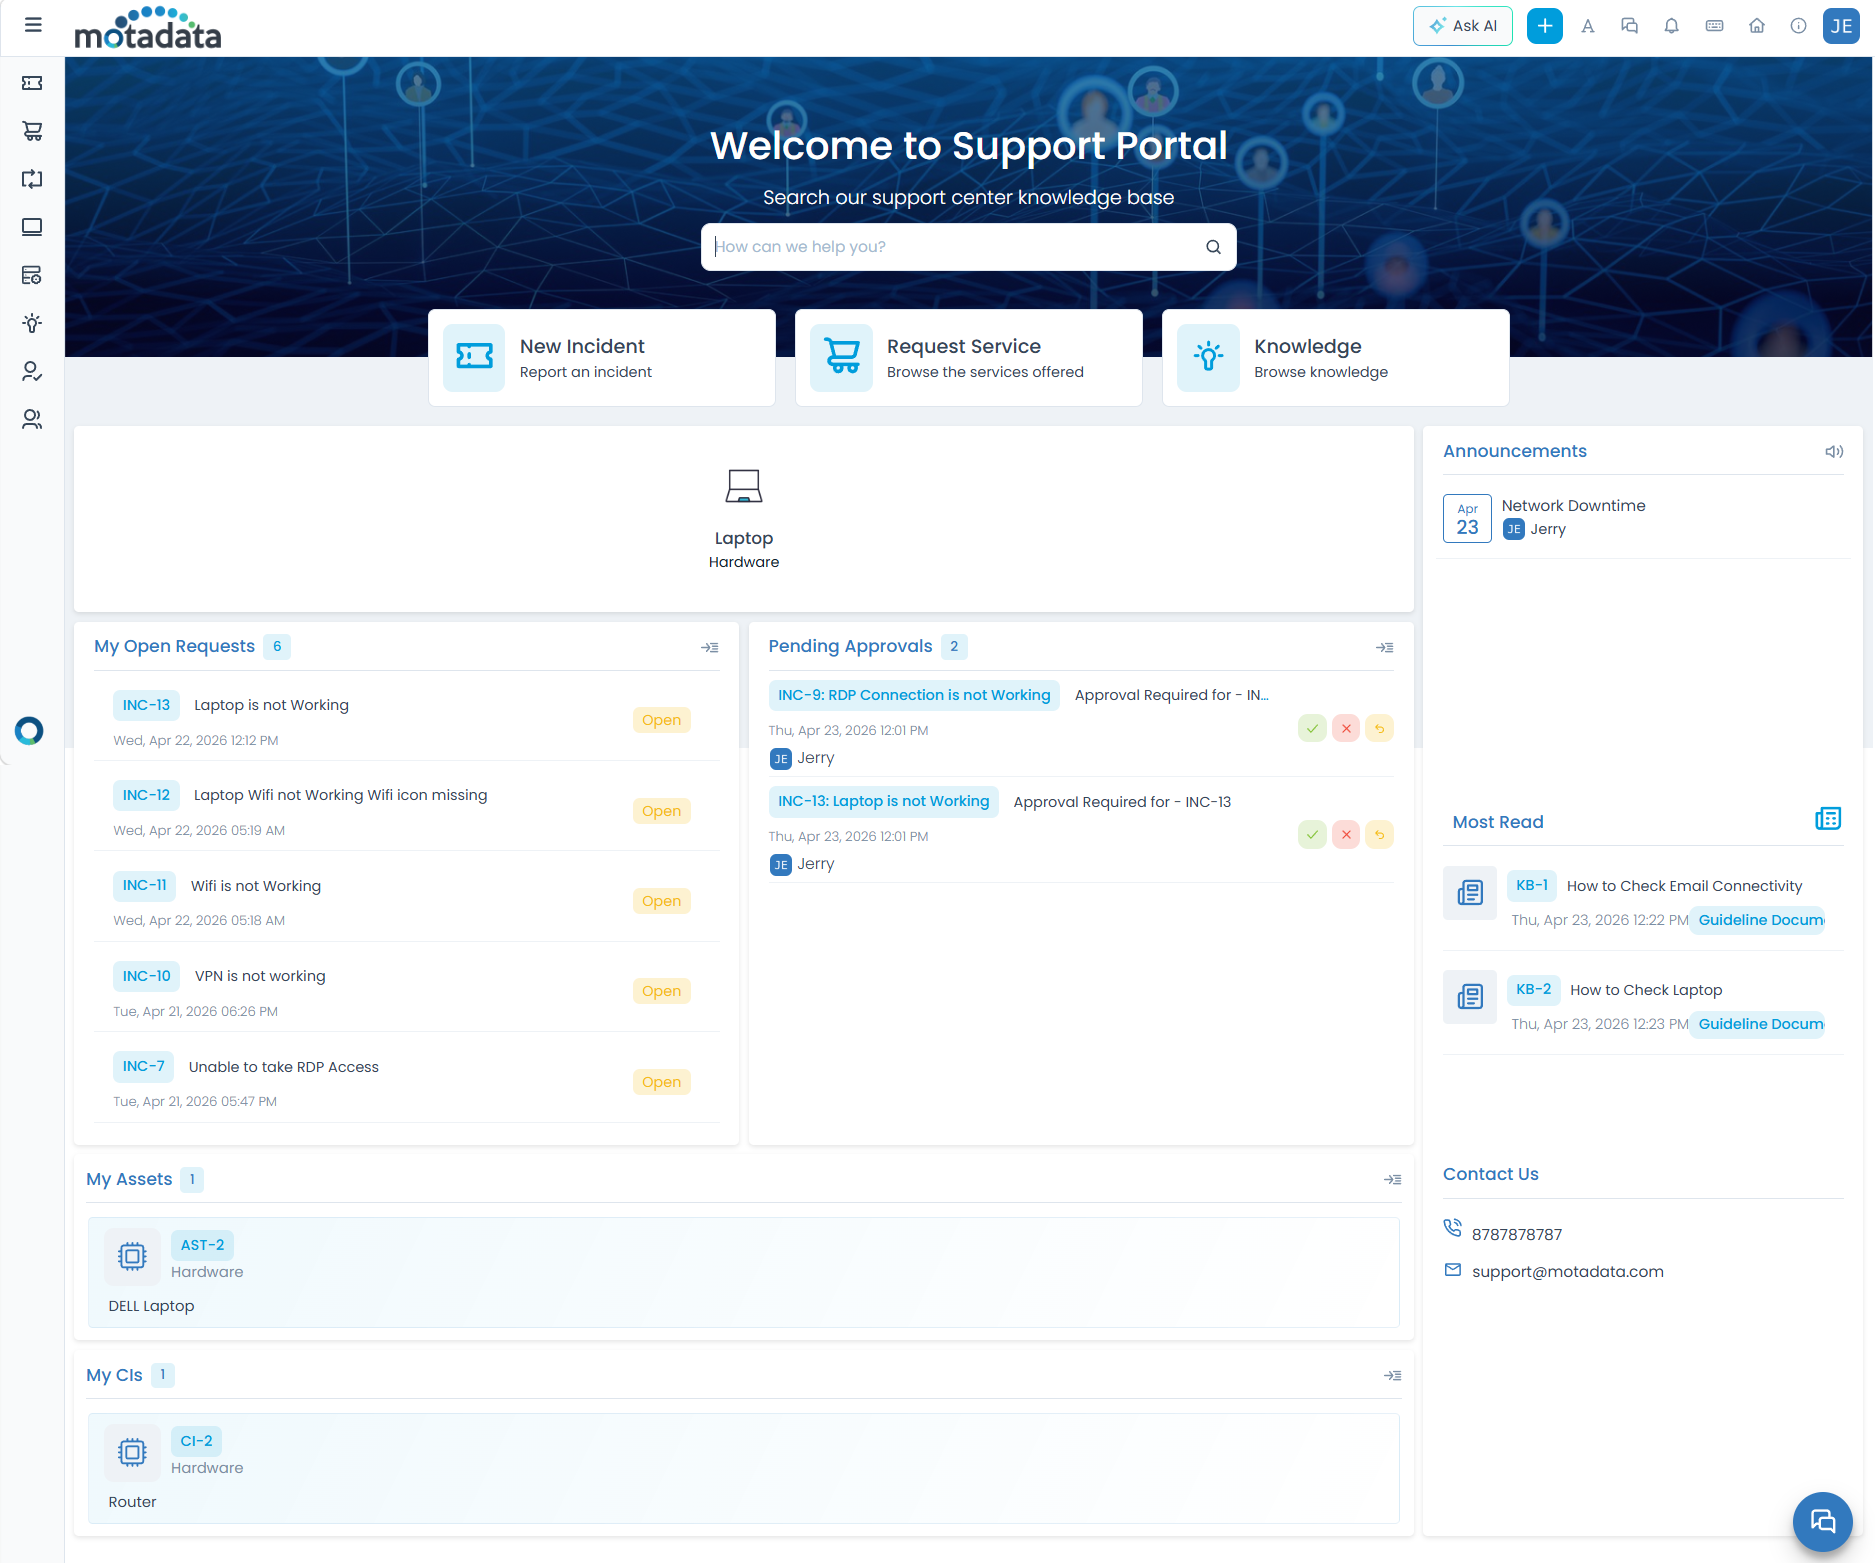Approve the INC-9 RDP Connection request
The image size is (1875, 1563).
coord(1312,729)
